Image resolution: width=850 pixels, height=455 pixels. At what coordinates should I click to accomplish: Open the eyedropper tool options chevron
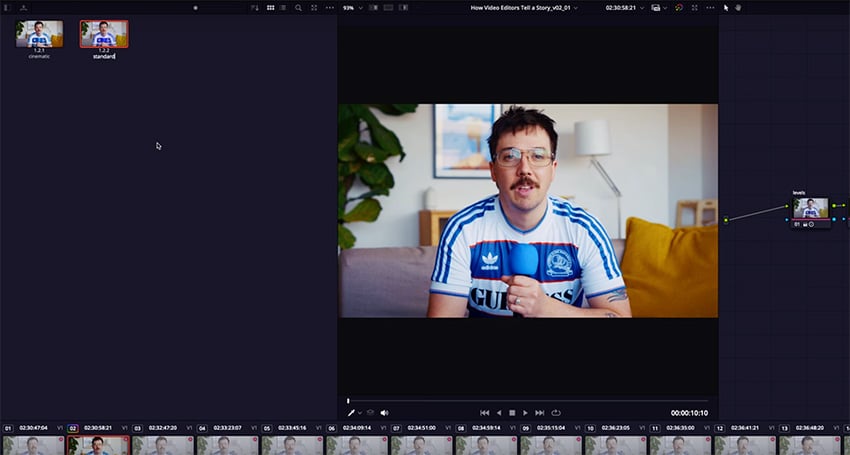click(359, 413)
